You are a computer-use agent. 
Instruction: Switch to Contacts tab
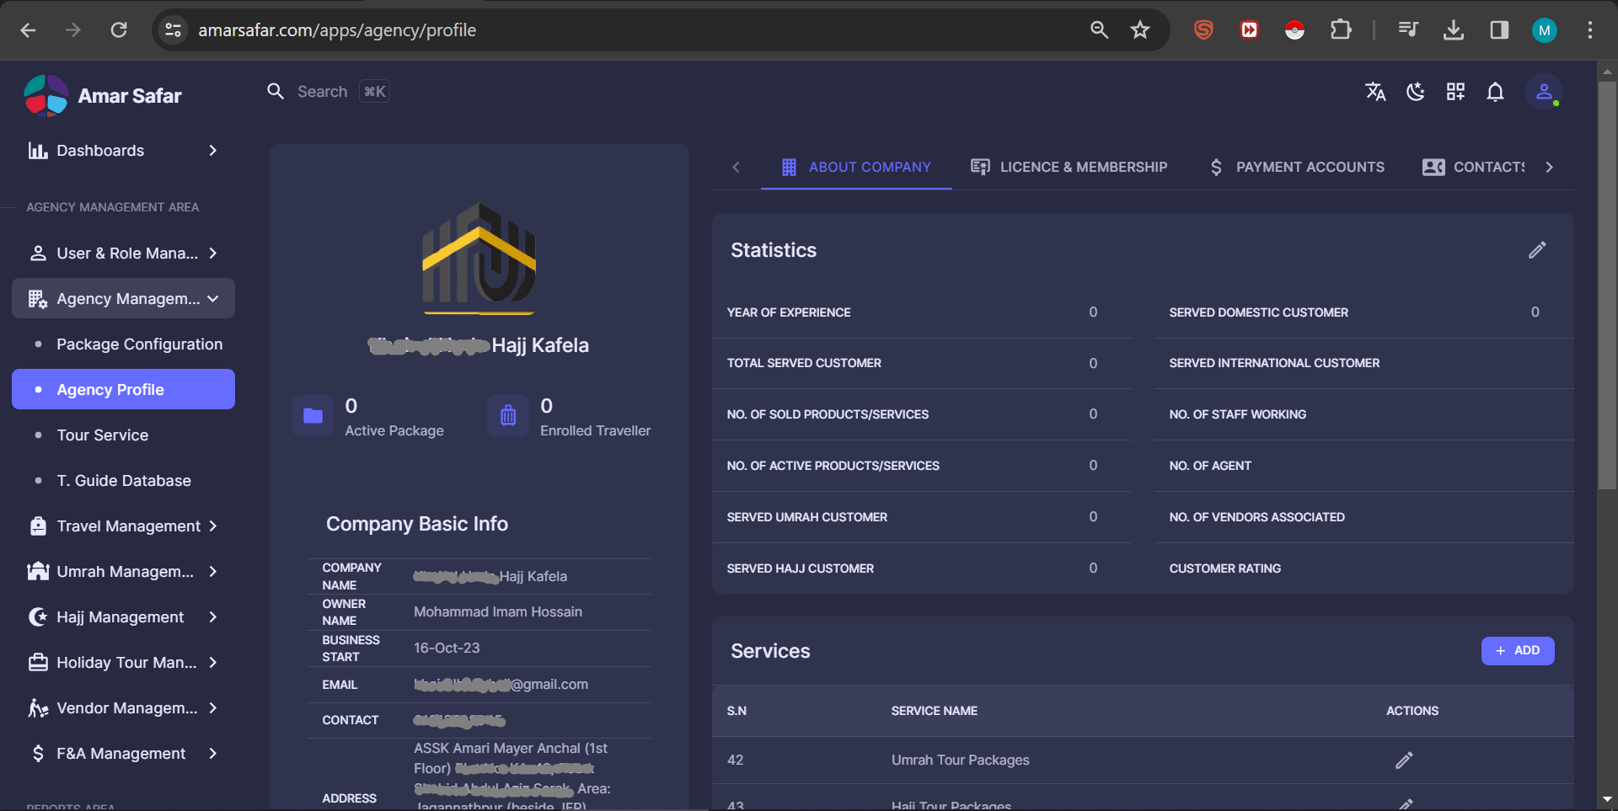1473,167
